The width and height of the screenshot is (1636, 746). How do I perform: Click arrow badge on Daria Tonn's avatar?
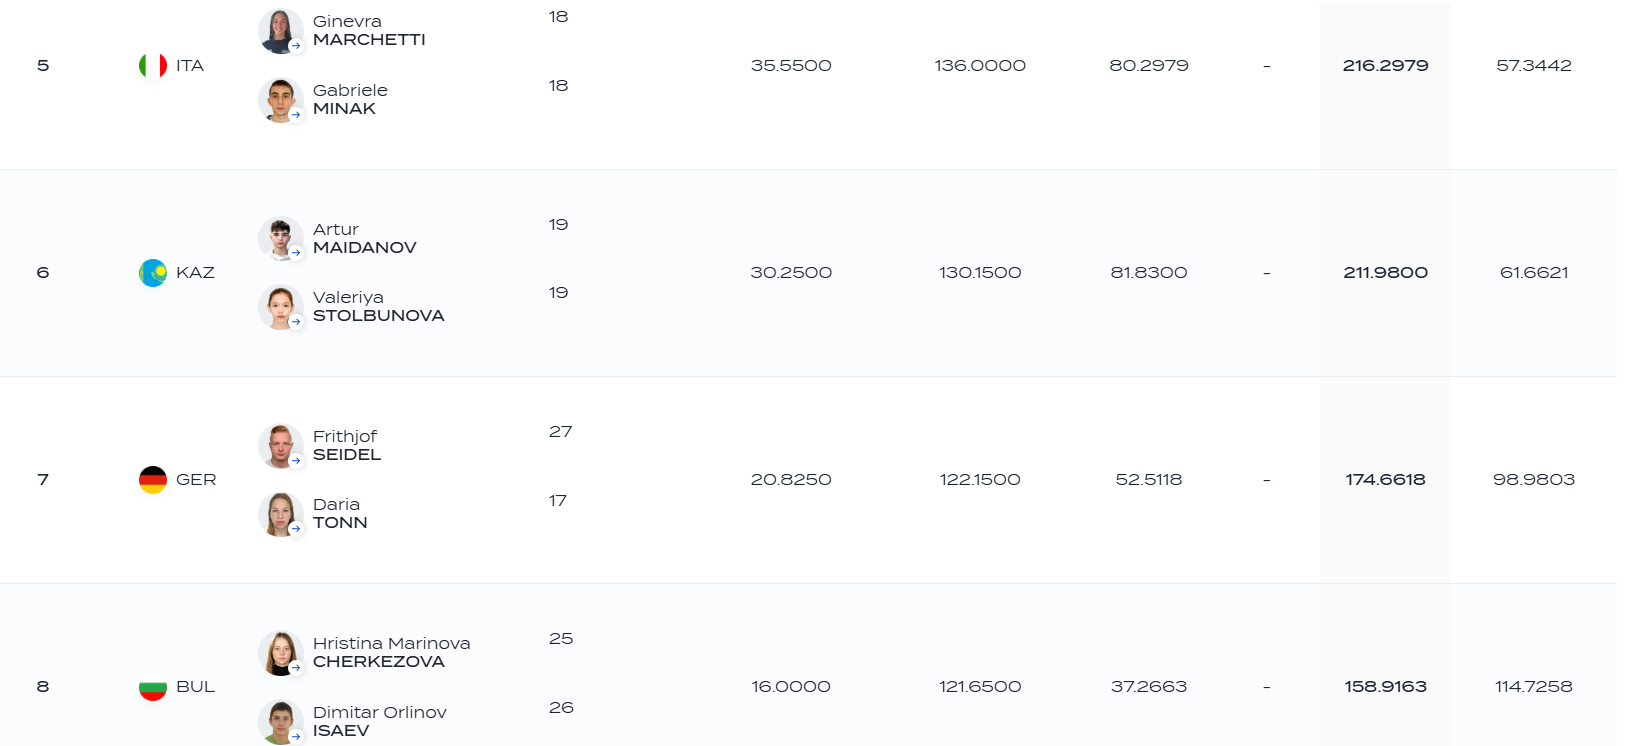296,528
